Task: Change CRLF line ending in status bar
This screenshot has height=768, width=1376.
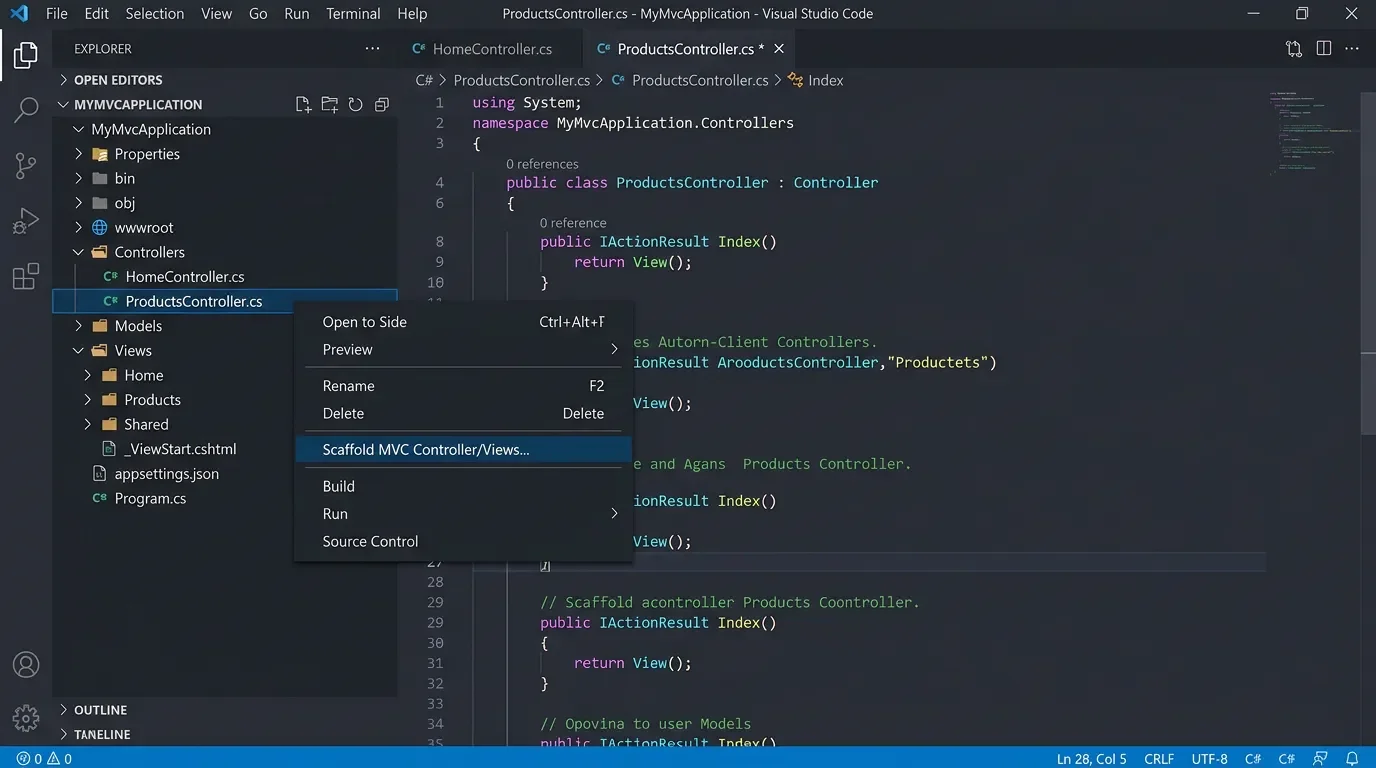Action: pos(1159,758)
